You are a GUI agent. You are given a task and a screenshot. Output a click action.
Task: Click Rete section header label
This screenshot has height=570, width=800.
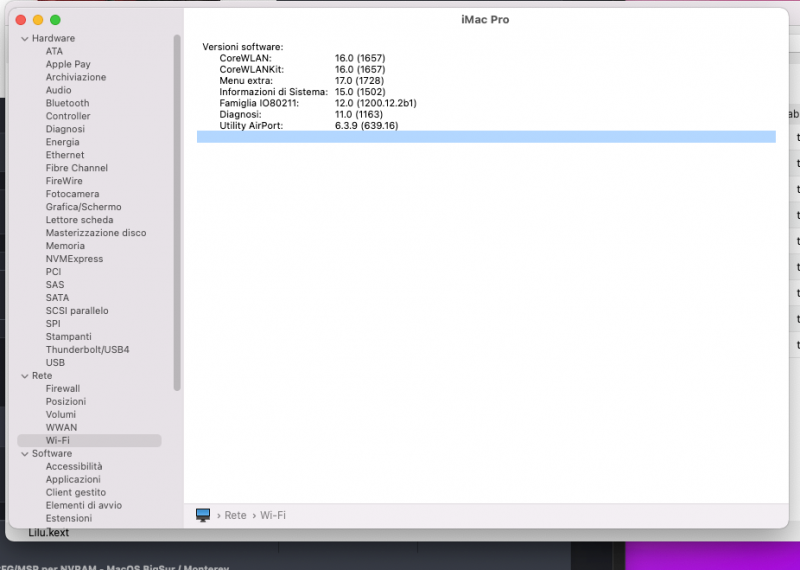pyautogui.click(x=42, y=376)
